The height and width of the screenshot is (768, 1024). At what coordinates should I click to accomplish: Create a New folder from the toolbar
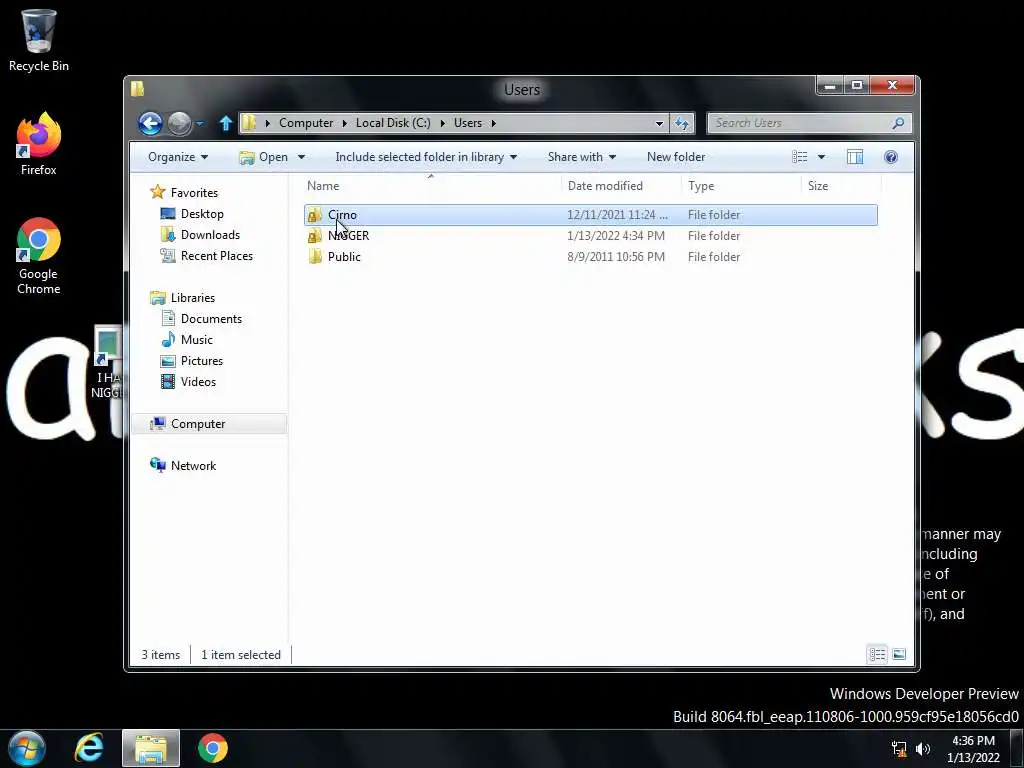(676, 157)
